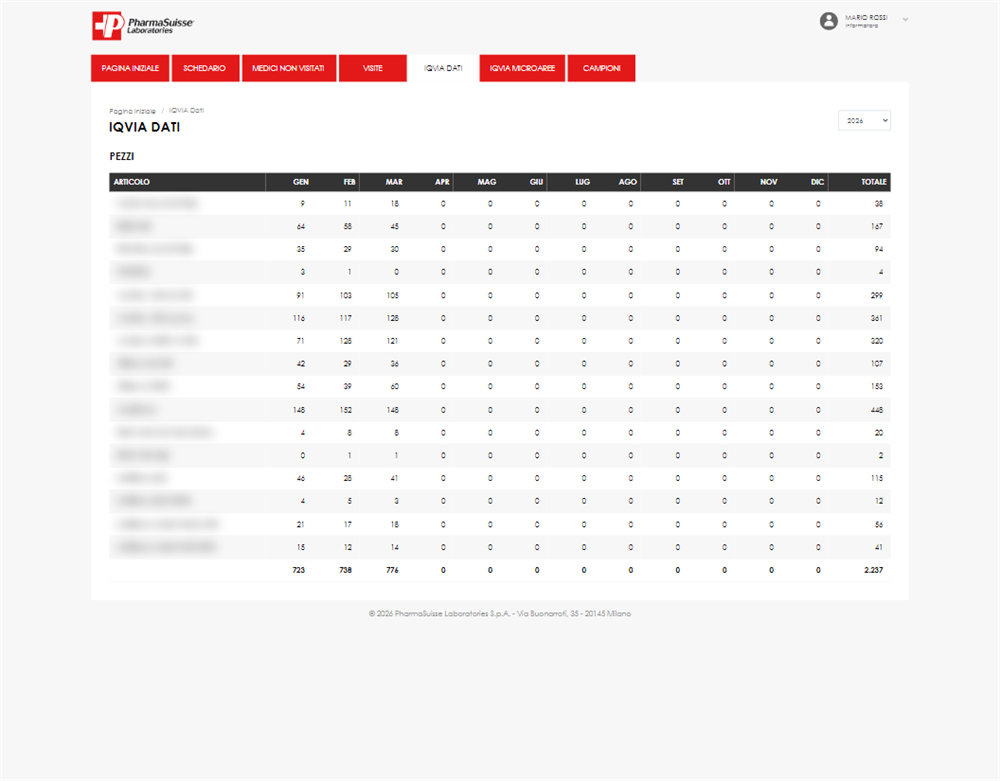1000x781 pixels.
Task: Click the FEB column total 738
Action: [x=346, y=570]
